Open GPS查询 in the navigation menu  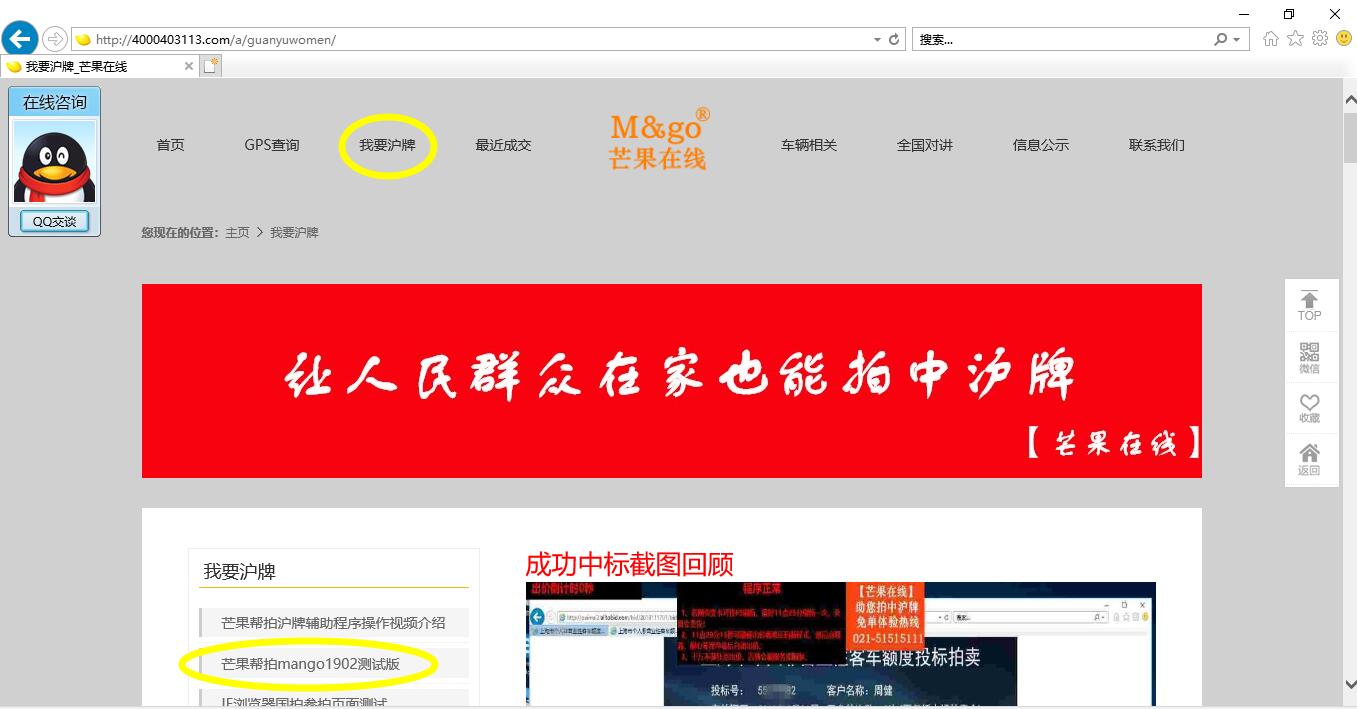[x=272, y=145]
